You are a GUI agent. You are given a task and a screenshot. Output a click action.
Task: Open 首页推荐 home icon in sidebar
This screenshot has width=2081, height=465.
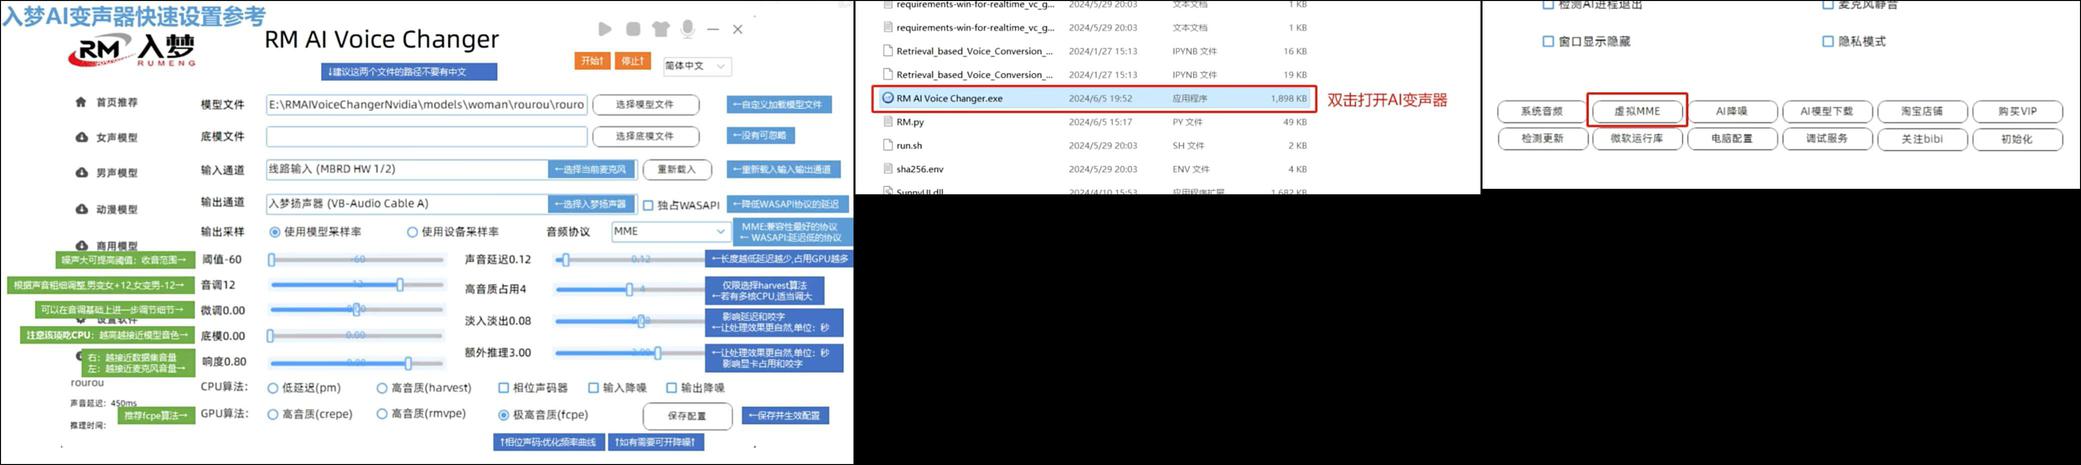click(x=81, y=102)
